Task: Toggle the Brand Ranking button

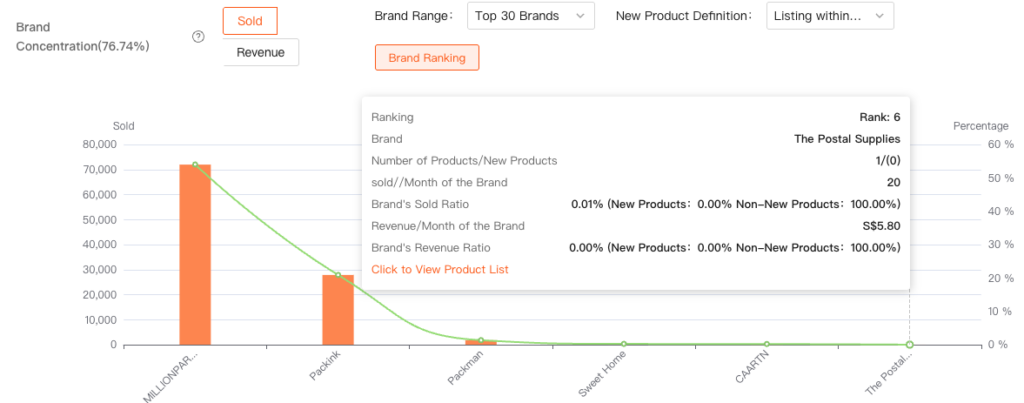Action: coord(427,58)
